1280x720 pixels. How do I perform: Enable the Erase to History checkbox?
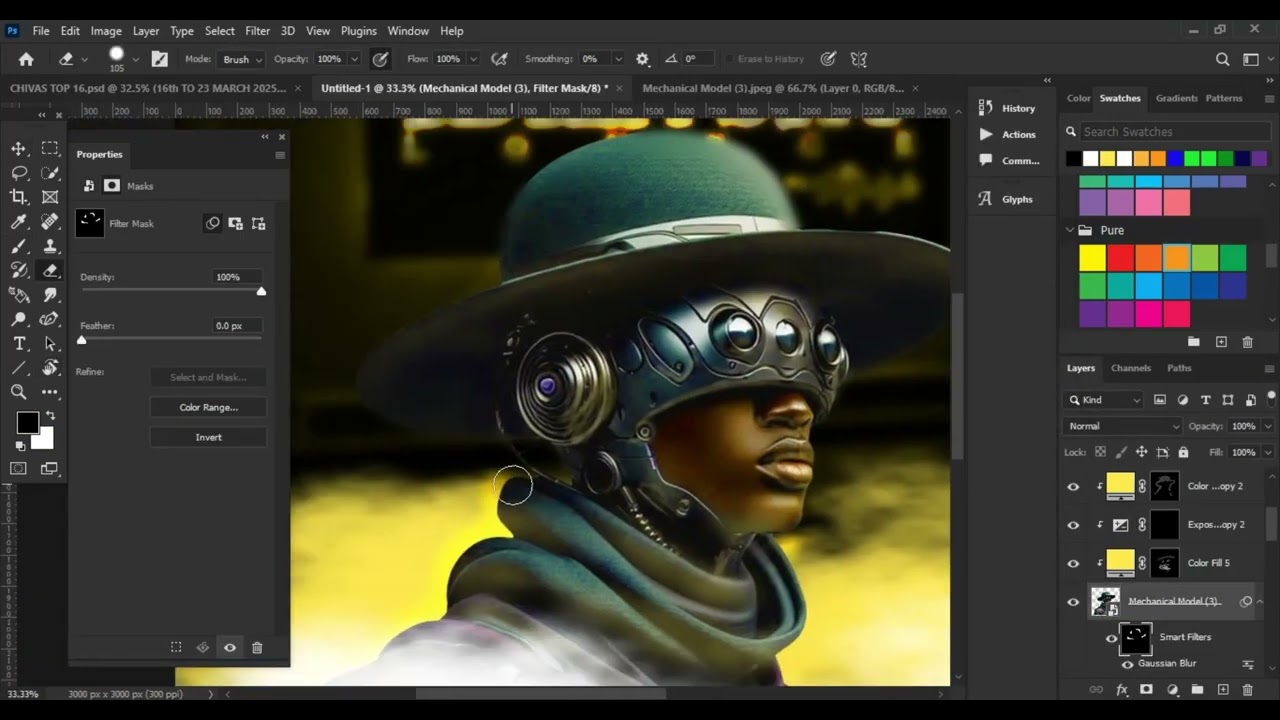pyautogui.click(x=730, y=59)
